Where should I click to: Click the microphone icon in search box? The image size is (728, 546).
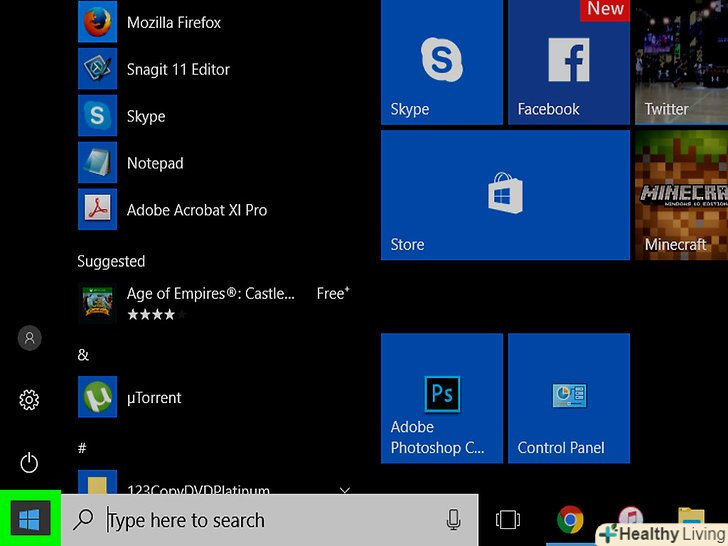453,520
